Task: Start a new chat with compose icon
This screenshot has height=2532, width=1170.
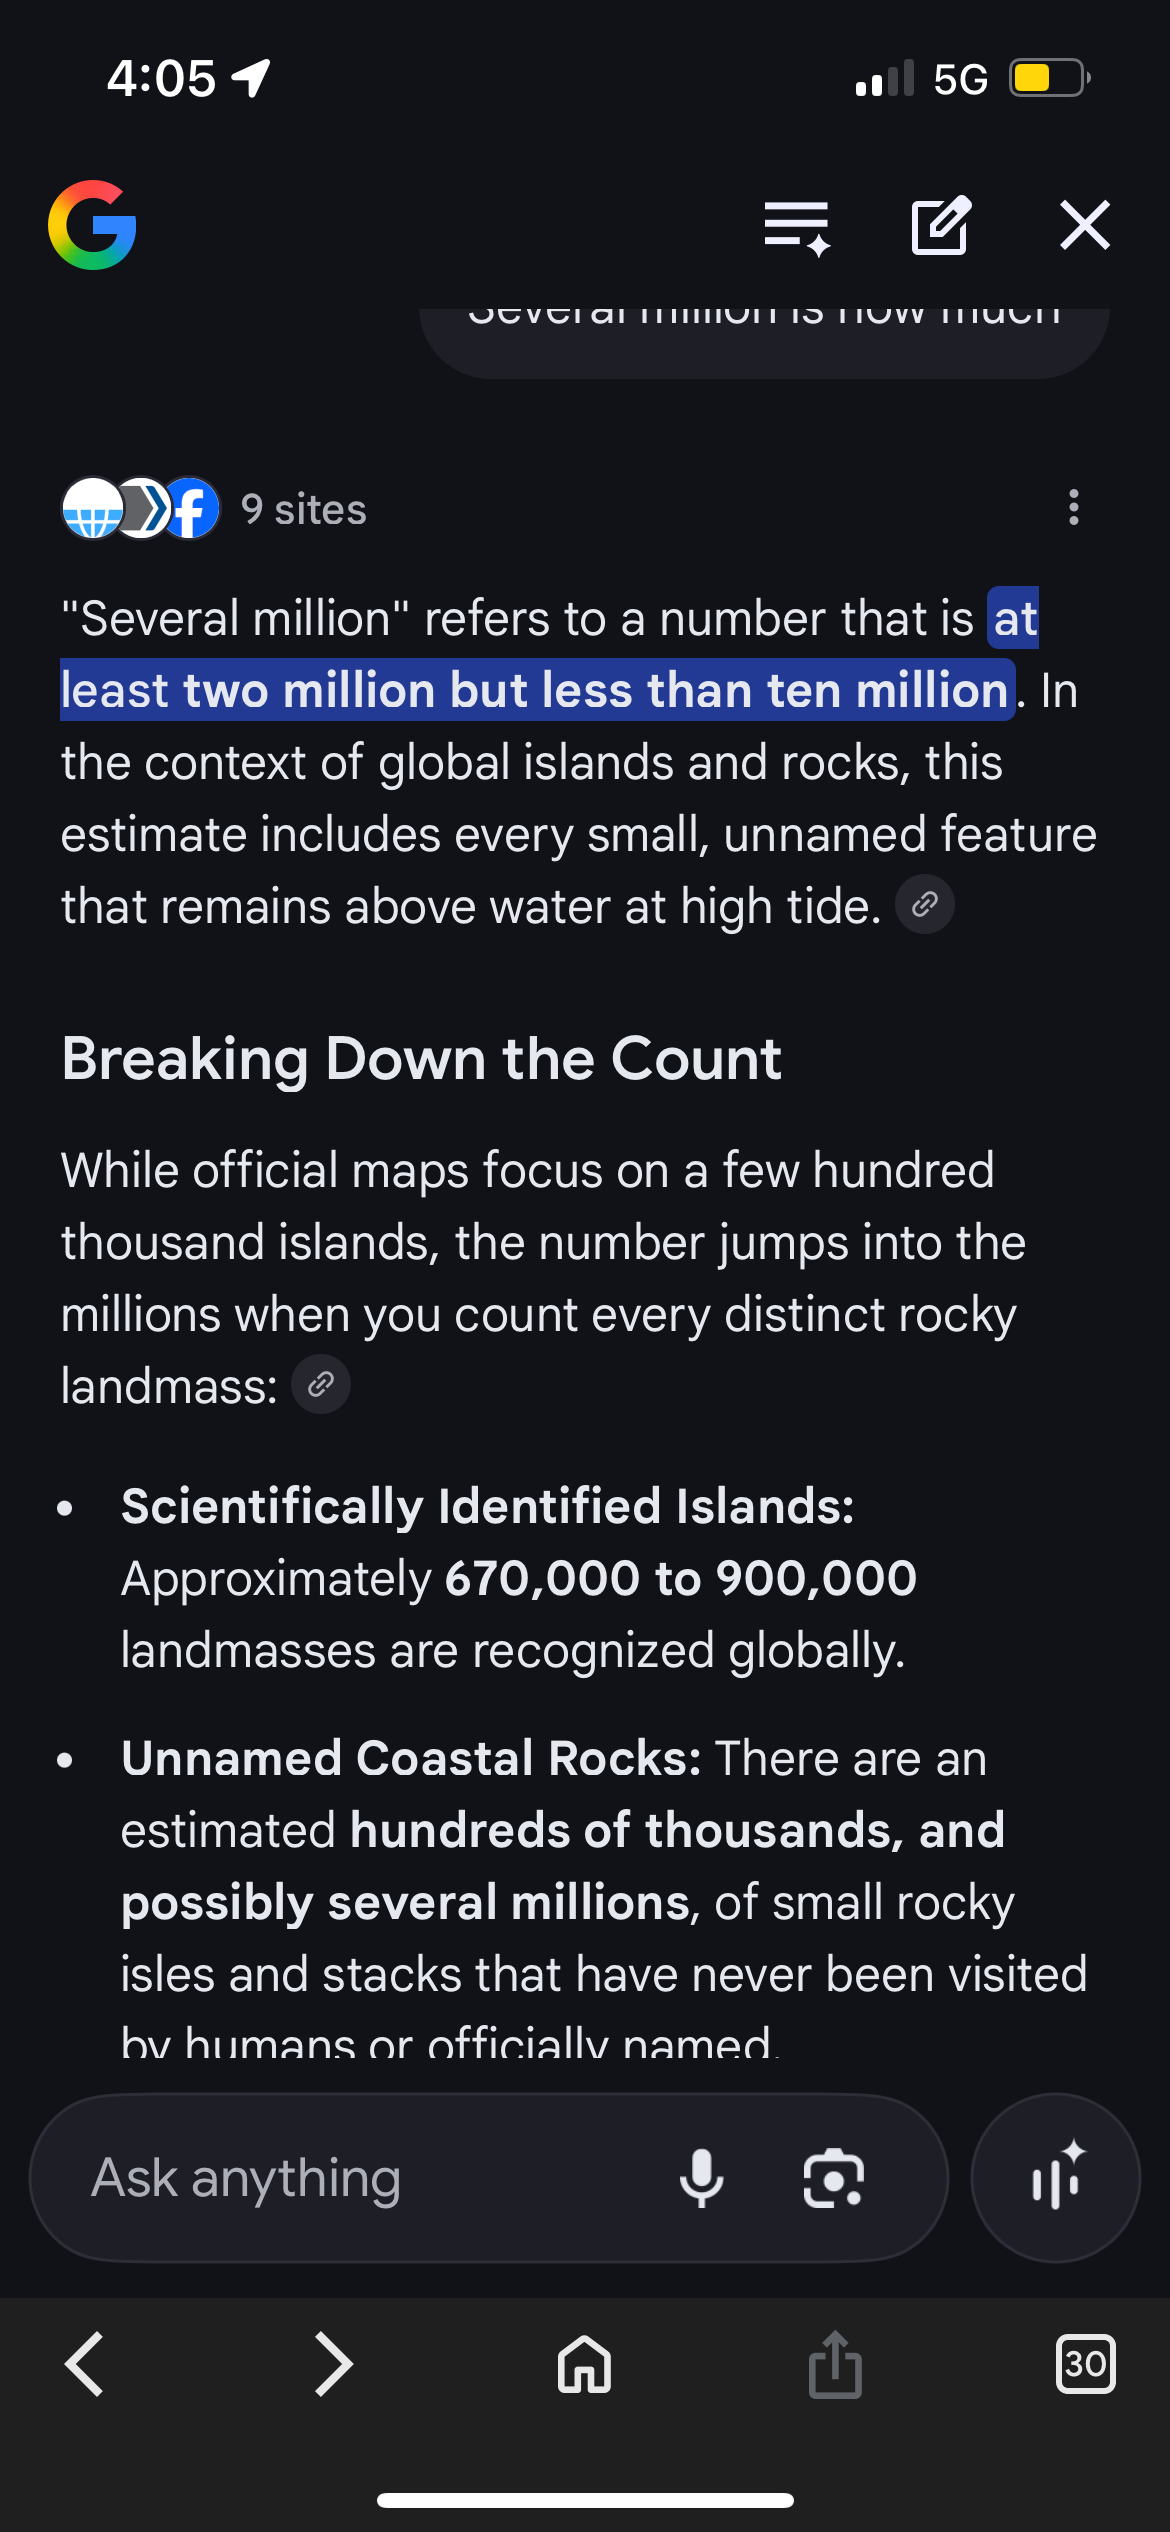Action: [940, 226]
